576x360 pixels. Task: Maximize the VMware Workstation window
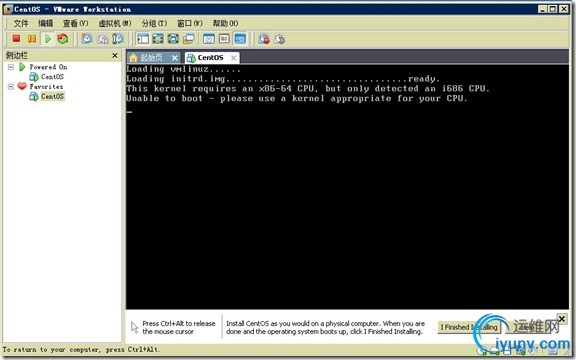[553, 9]
